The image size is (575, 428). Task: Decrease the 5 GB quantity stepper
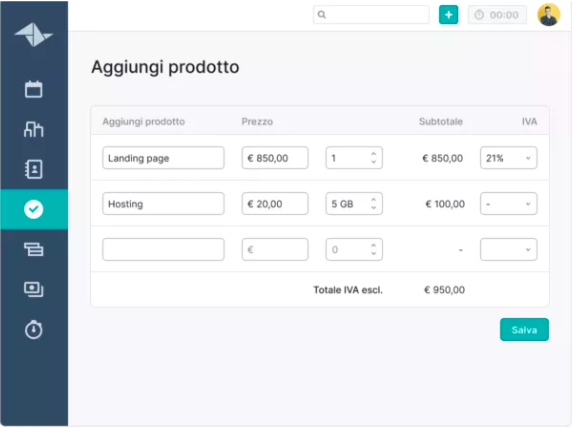pyautogui.click(x=373, y=208)
